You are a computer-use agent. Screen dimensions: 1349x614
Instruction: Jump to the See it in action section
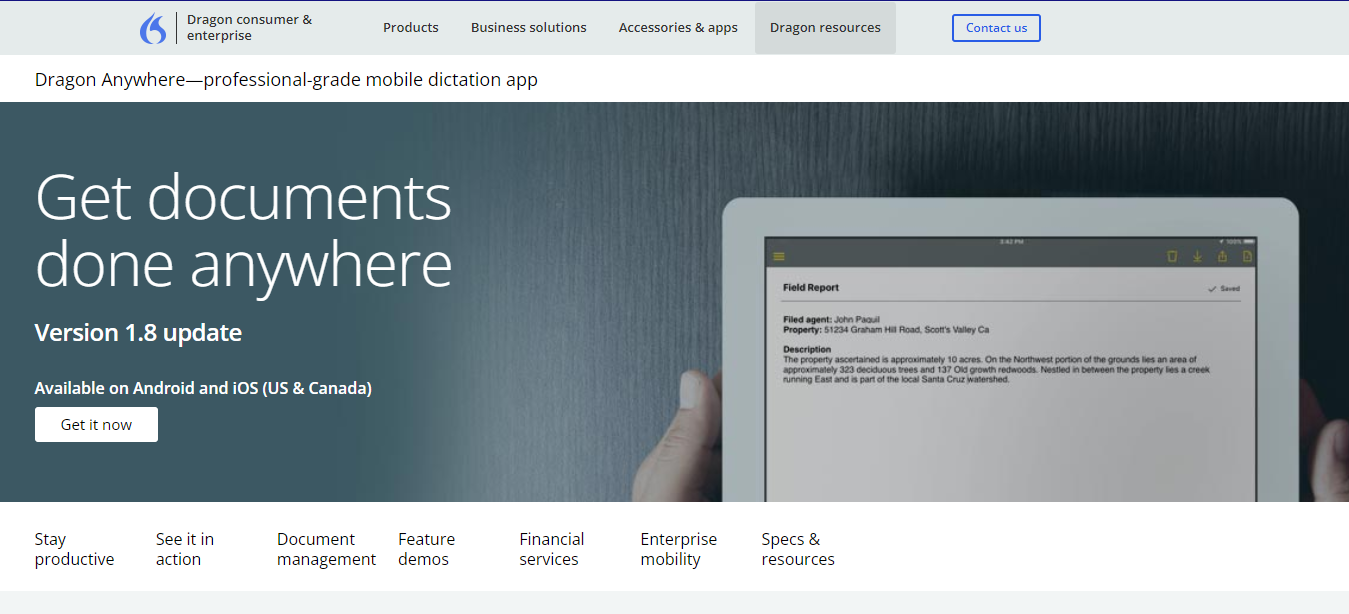coord(185,549)
